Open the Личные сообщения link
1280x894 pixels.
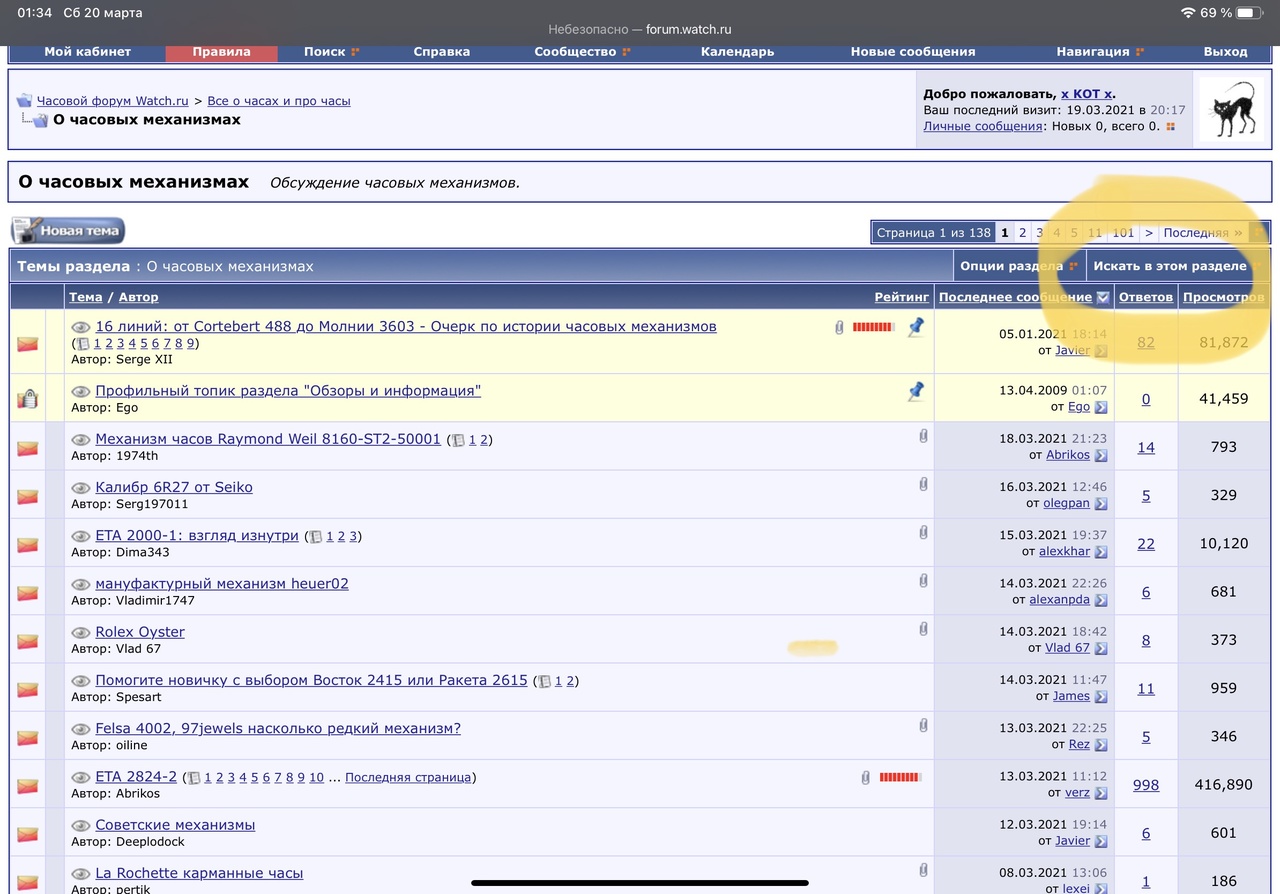pyautogui.click(x=982, y=126)
